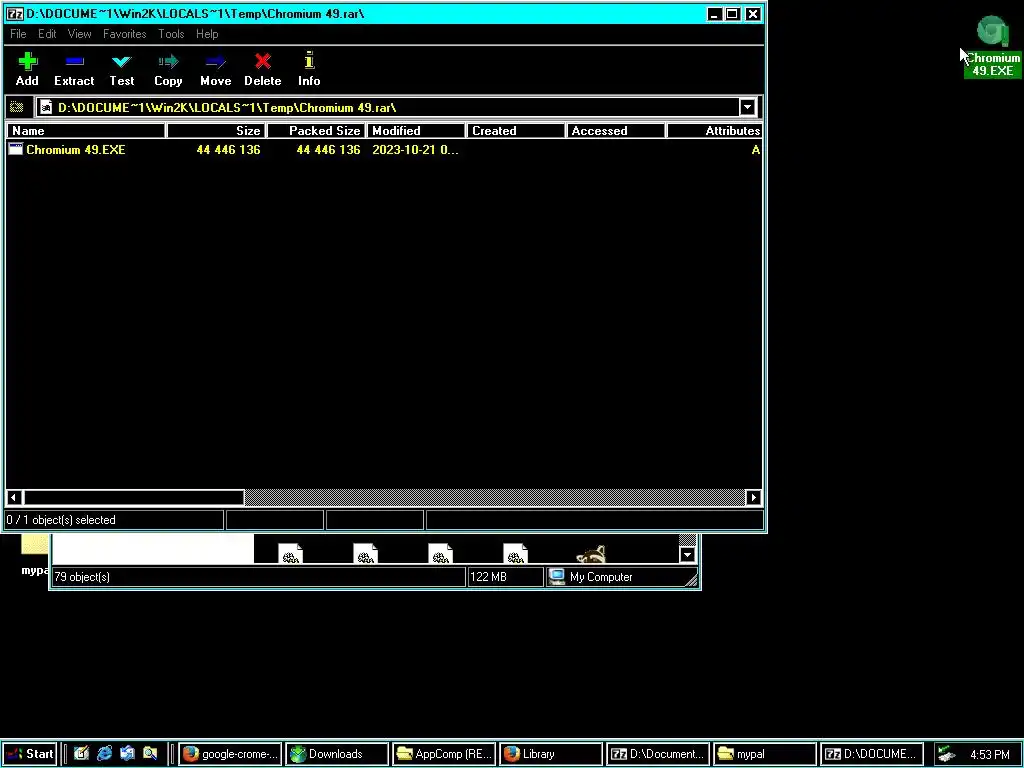Open the Info properties icon
Viewport: 1024px width, 768px height.
[x=309, y=69]
